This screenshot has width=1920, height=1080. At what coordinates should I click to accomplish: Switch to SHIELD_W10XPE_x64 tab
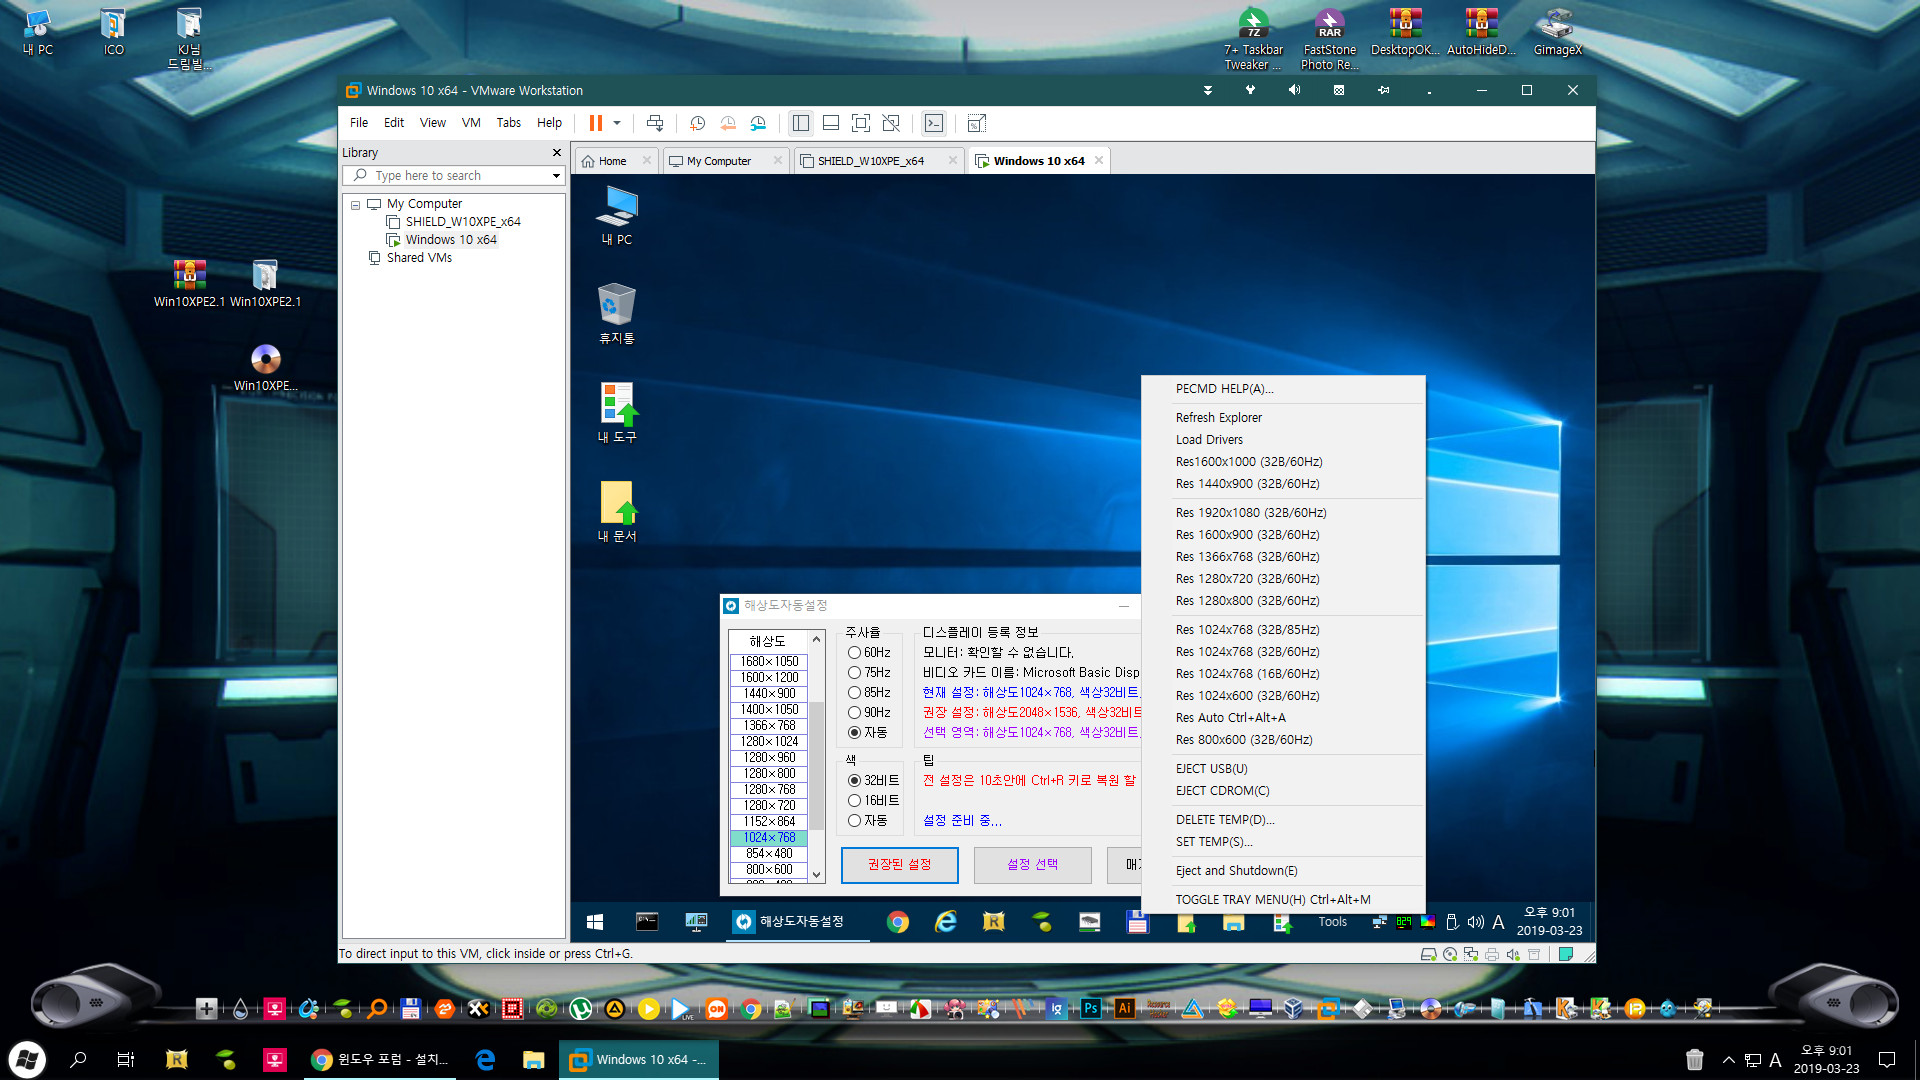pyautogui.click(x=870, y=161)
